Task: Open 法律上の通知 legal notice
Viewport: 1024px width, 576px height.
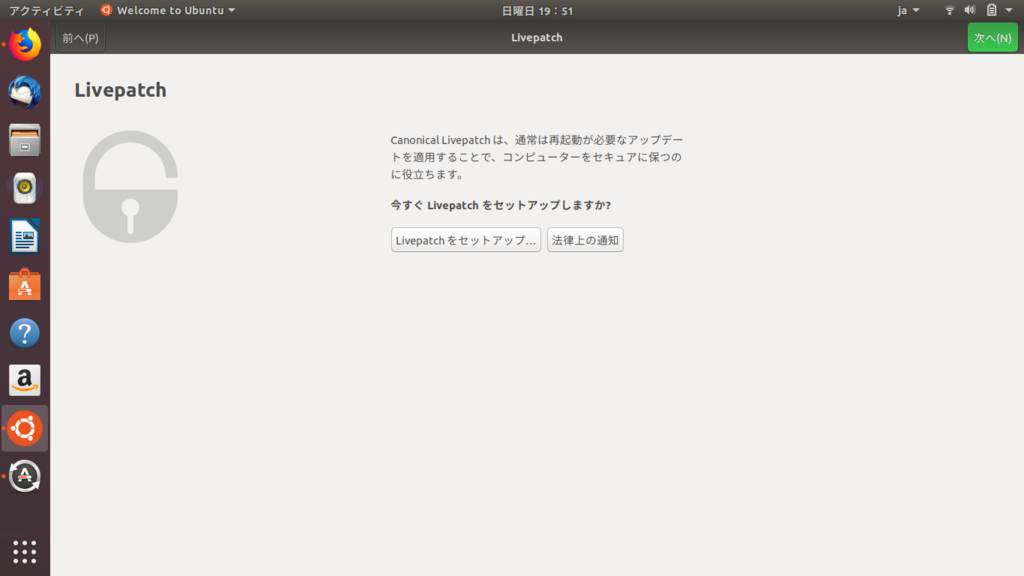Action: pyautogui.click(x=585, y=240)
